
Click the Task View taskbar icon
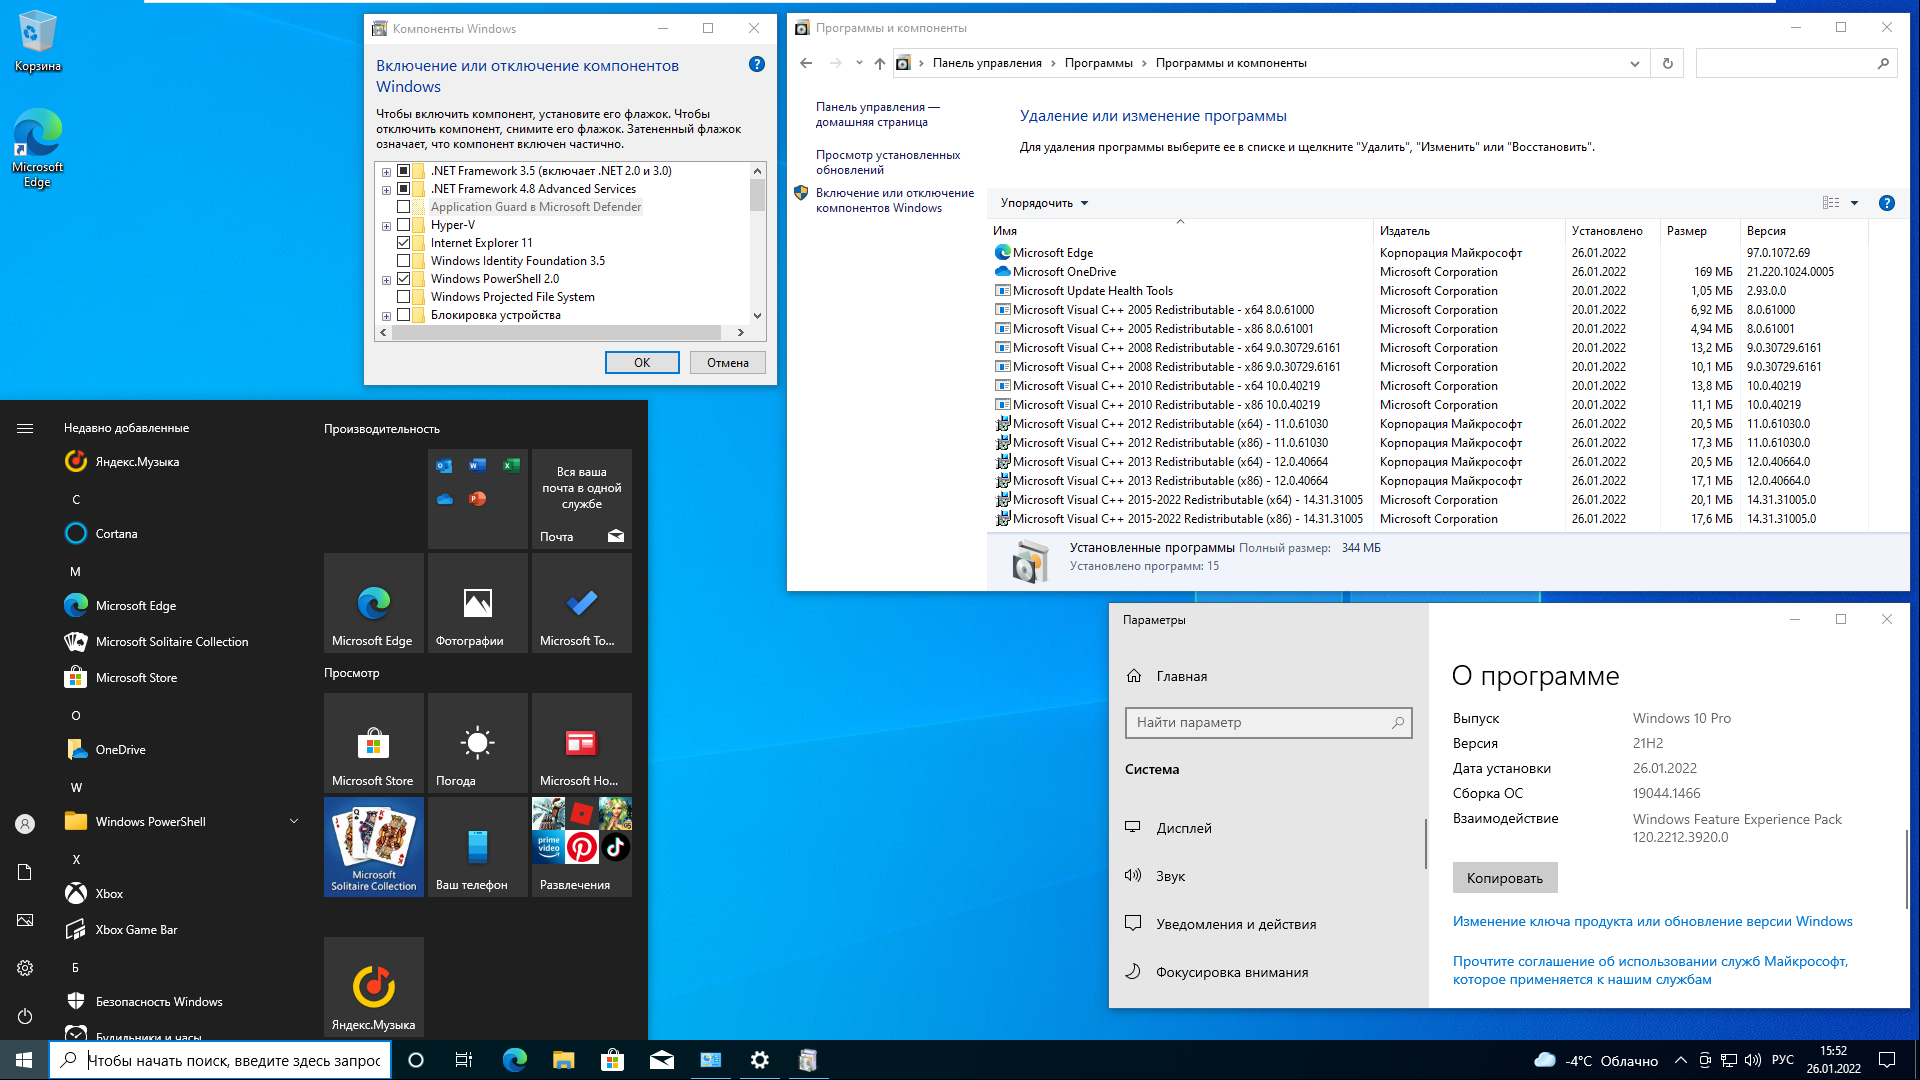pyautogui.click(x=464, y=1060)
